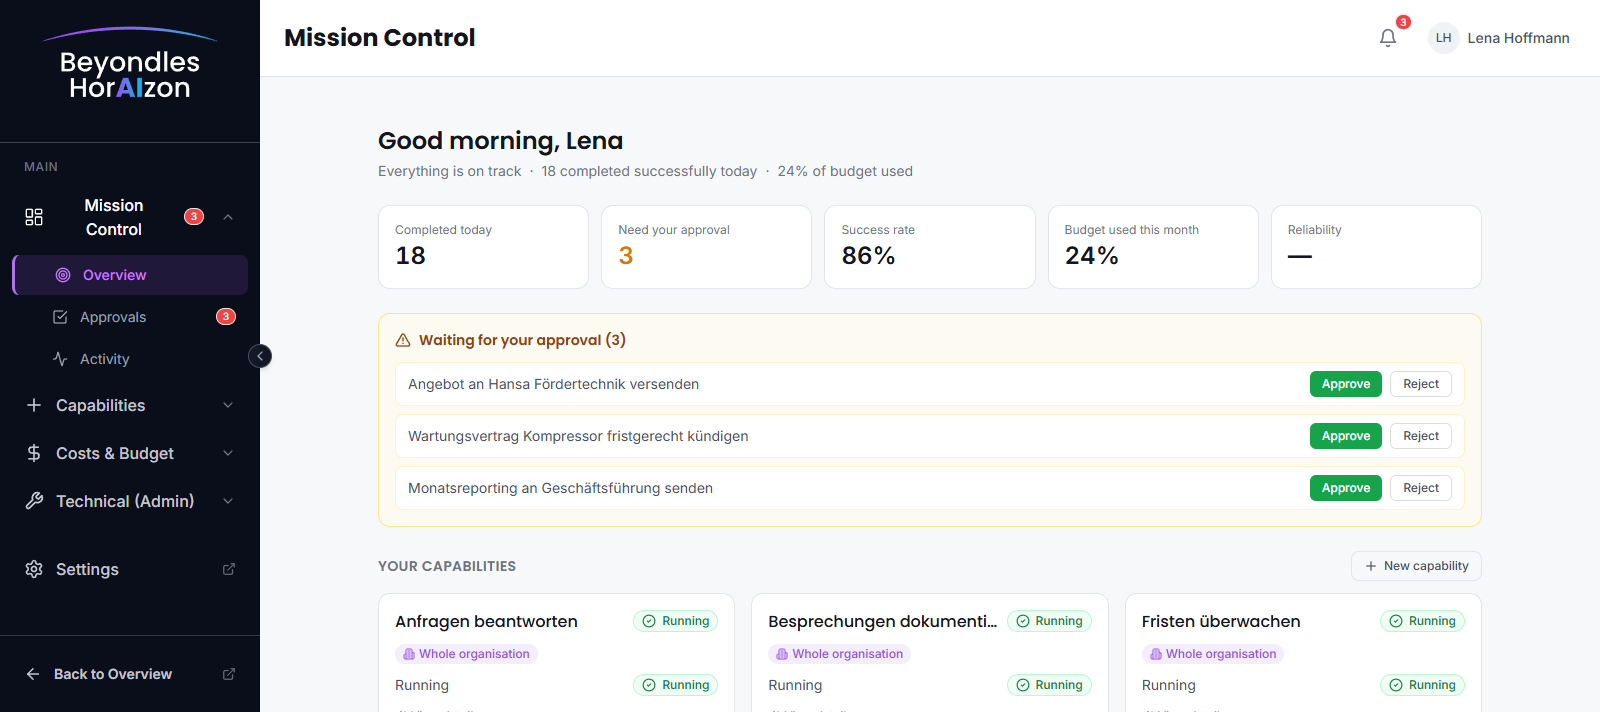The width and height of the screenshot is (1600, 712).
Task: Click the Settings gear icon
Action: coord(34,569)
